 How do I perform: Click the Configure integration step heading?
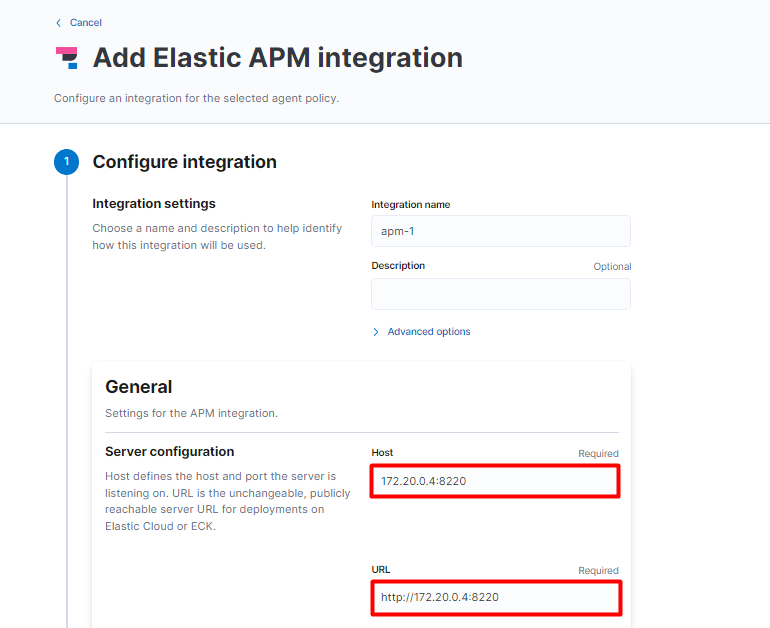pos(185,162)
